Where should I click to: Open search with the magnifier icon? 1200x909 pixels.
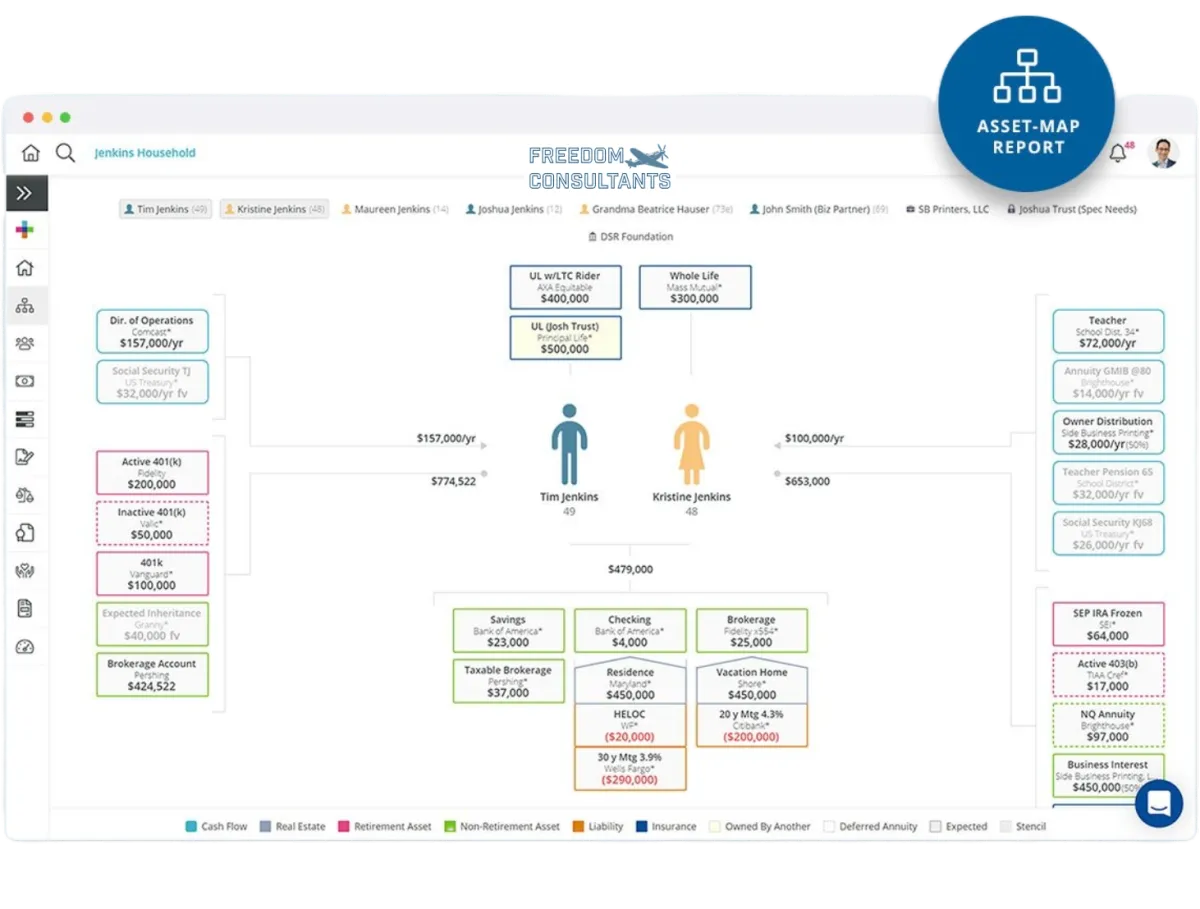(x=65, y=153)
